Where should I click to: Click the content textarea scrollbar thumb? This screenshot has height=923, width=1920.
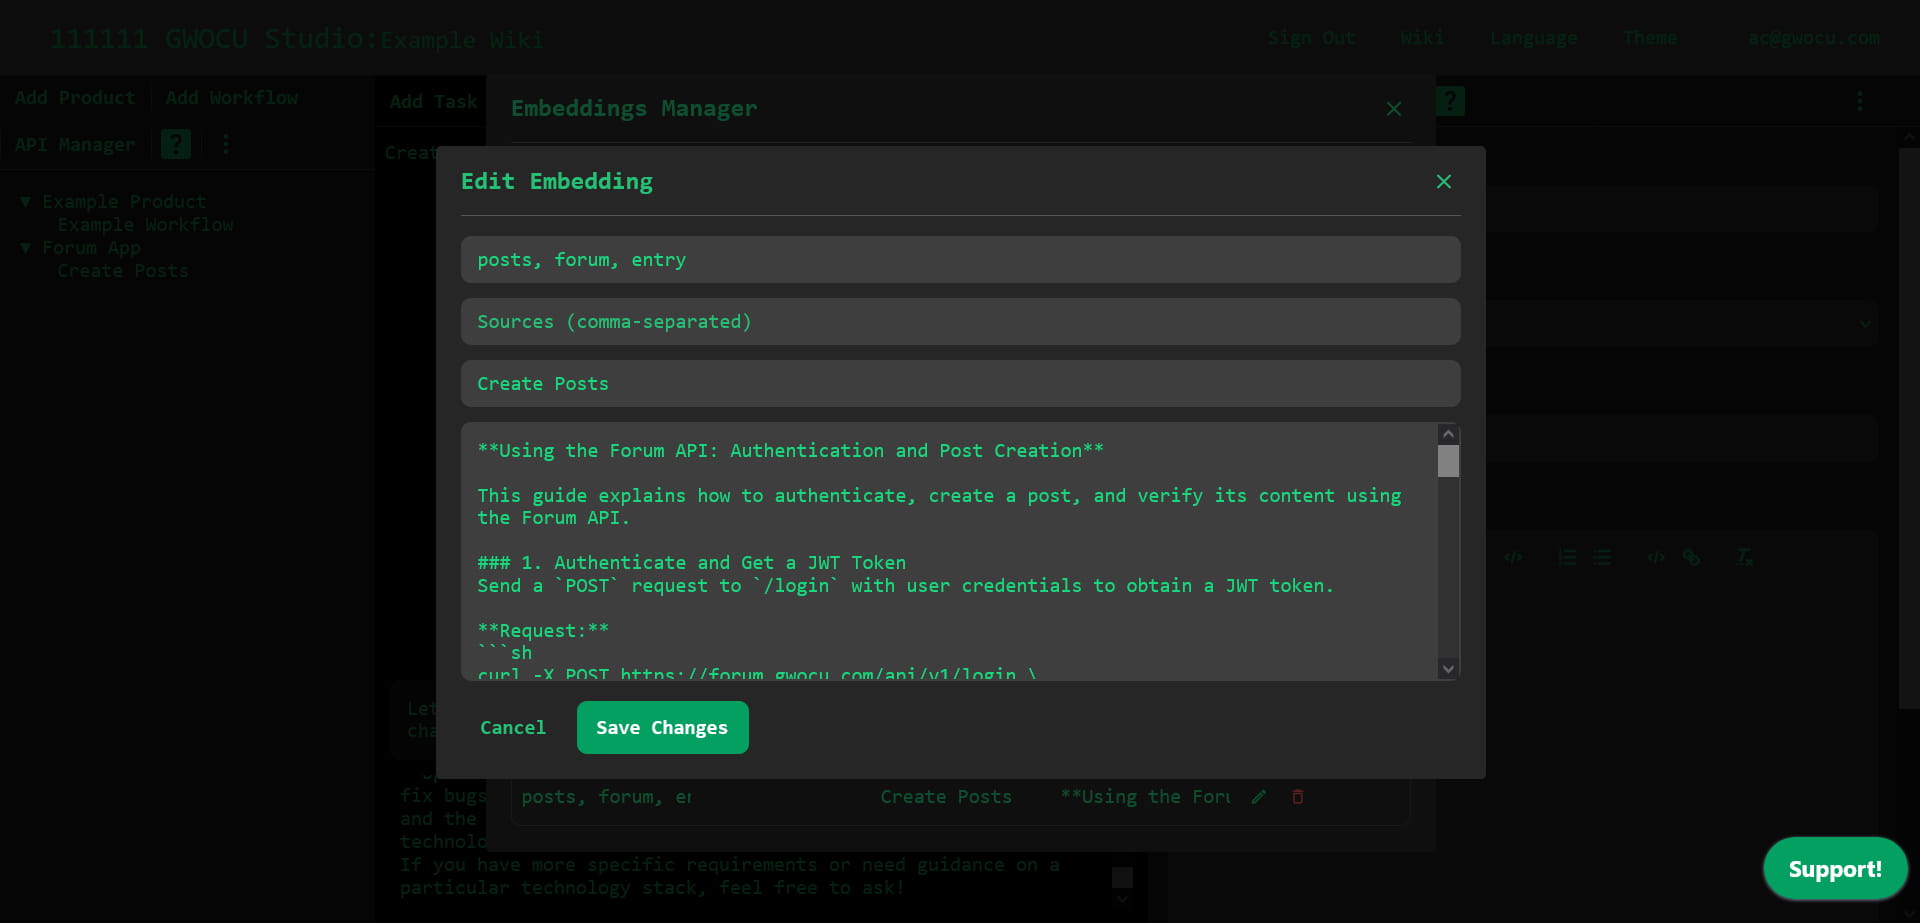coord(1448,461)
